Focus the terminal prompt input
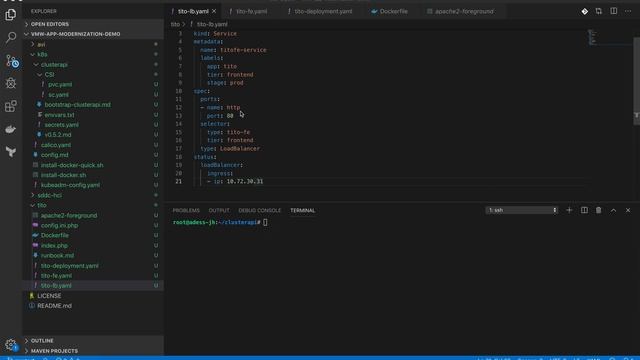This screenshot has width=640, height=360. coord(266,222)
